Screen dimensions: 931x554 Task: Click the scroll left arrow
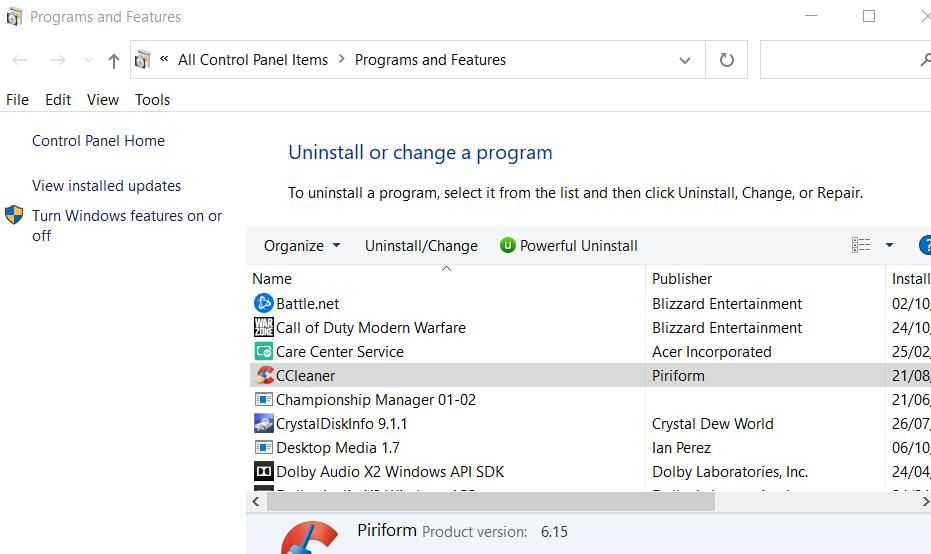click(256, 502)
